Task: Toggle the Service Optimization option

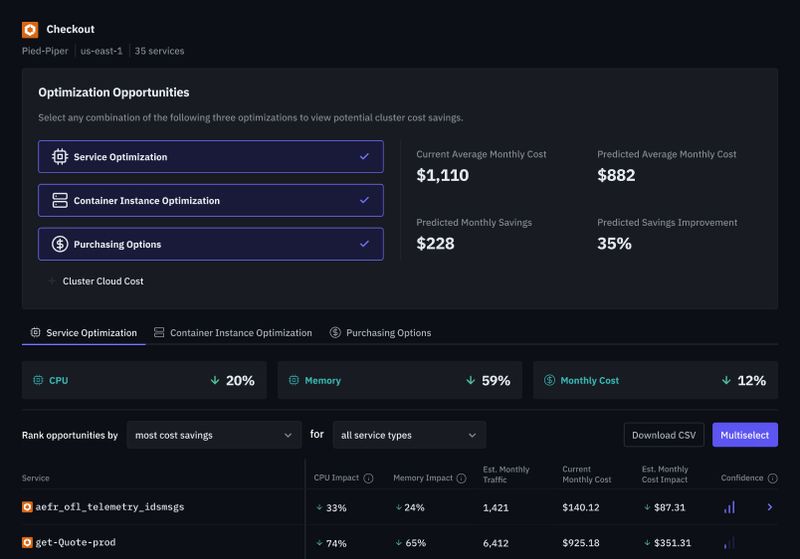Action: pos(210,157)
